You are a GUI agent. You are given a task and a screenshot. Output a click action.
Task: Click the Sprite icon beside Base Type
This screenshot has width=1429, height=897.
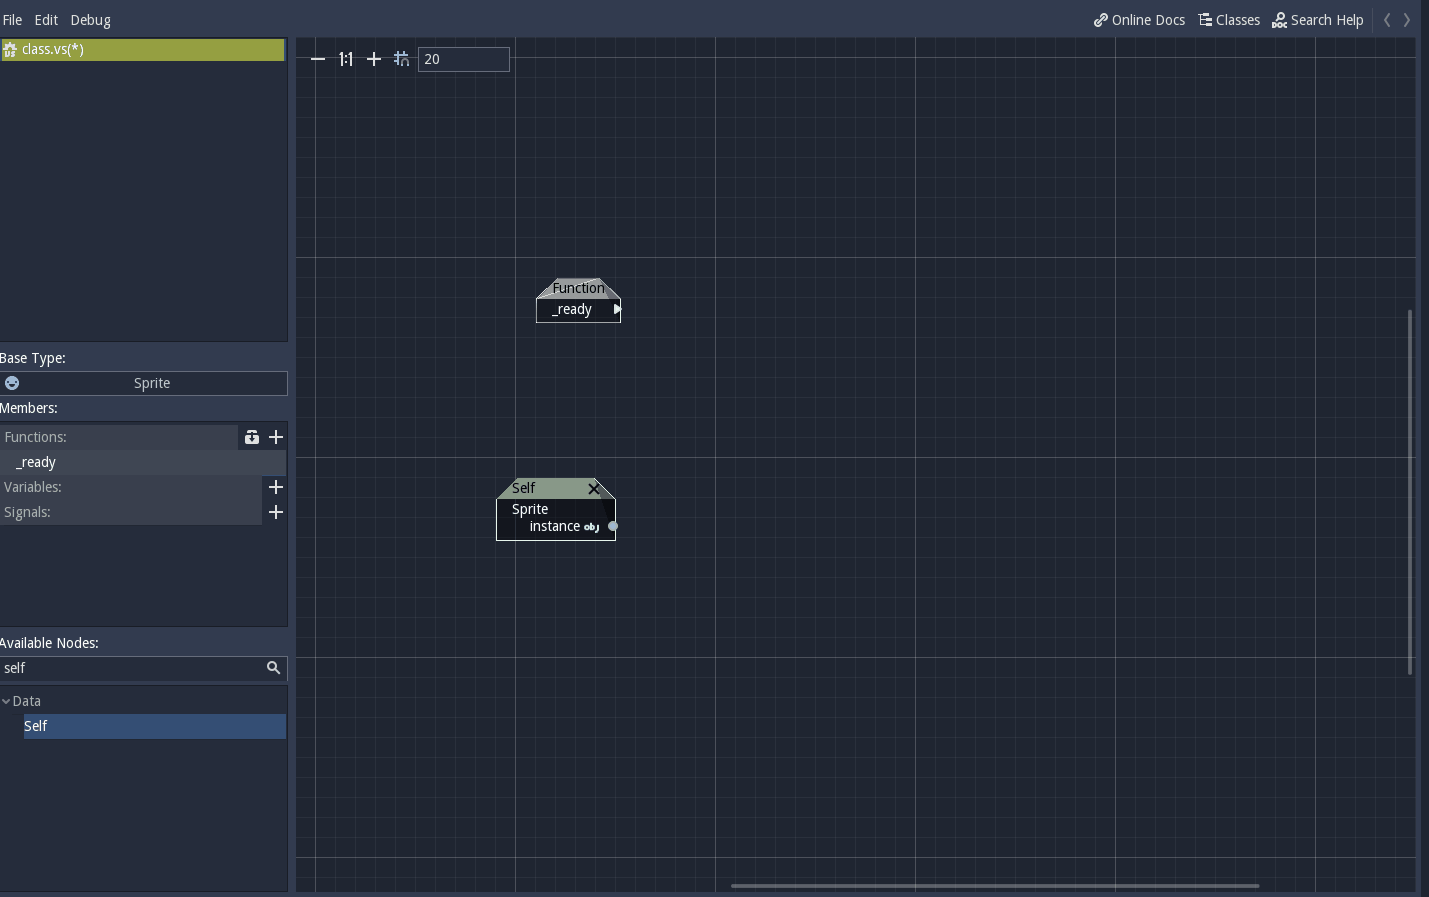pyautogui.click(x=12, y=383)
